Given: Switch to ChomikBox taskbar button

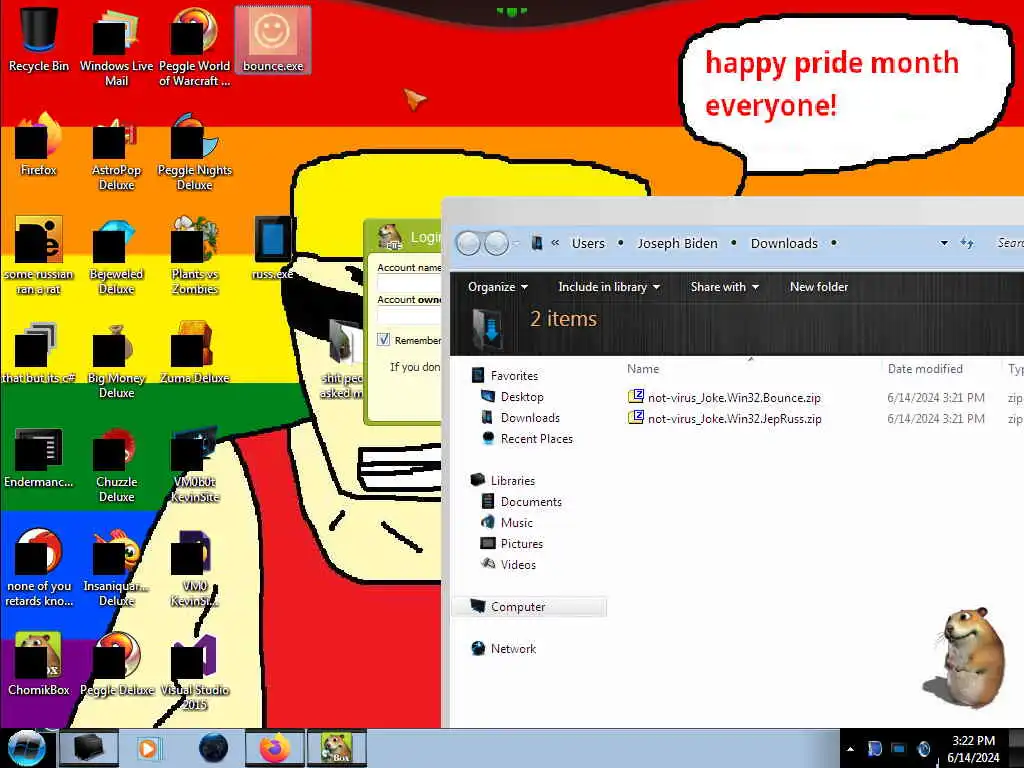Looking at the screenshot, I should click(337, 748).
